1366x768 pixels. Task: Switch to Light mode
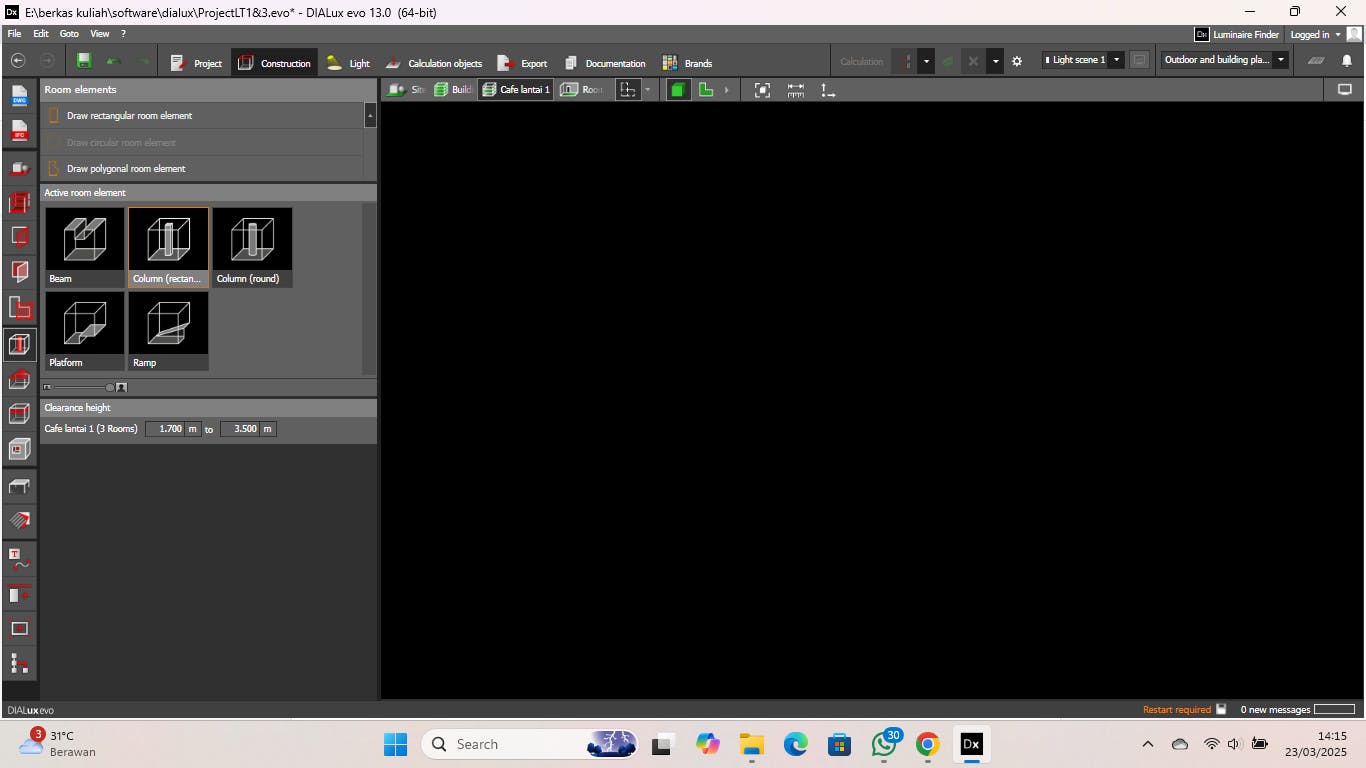[348, 63]
